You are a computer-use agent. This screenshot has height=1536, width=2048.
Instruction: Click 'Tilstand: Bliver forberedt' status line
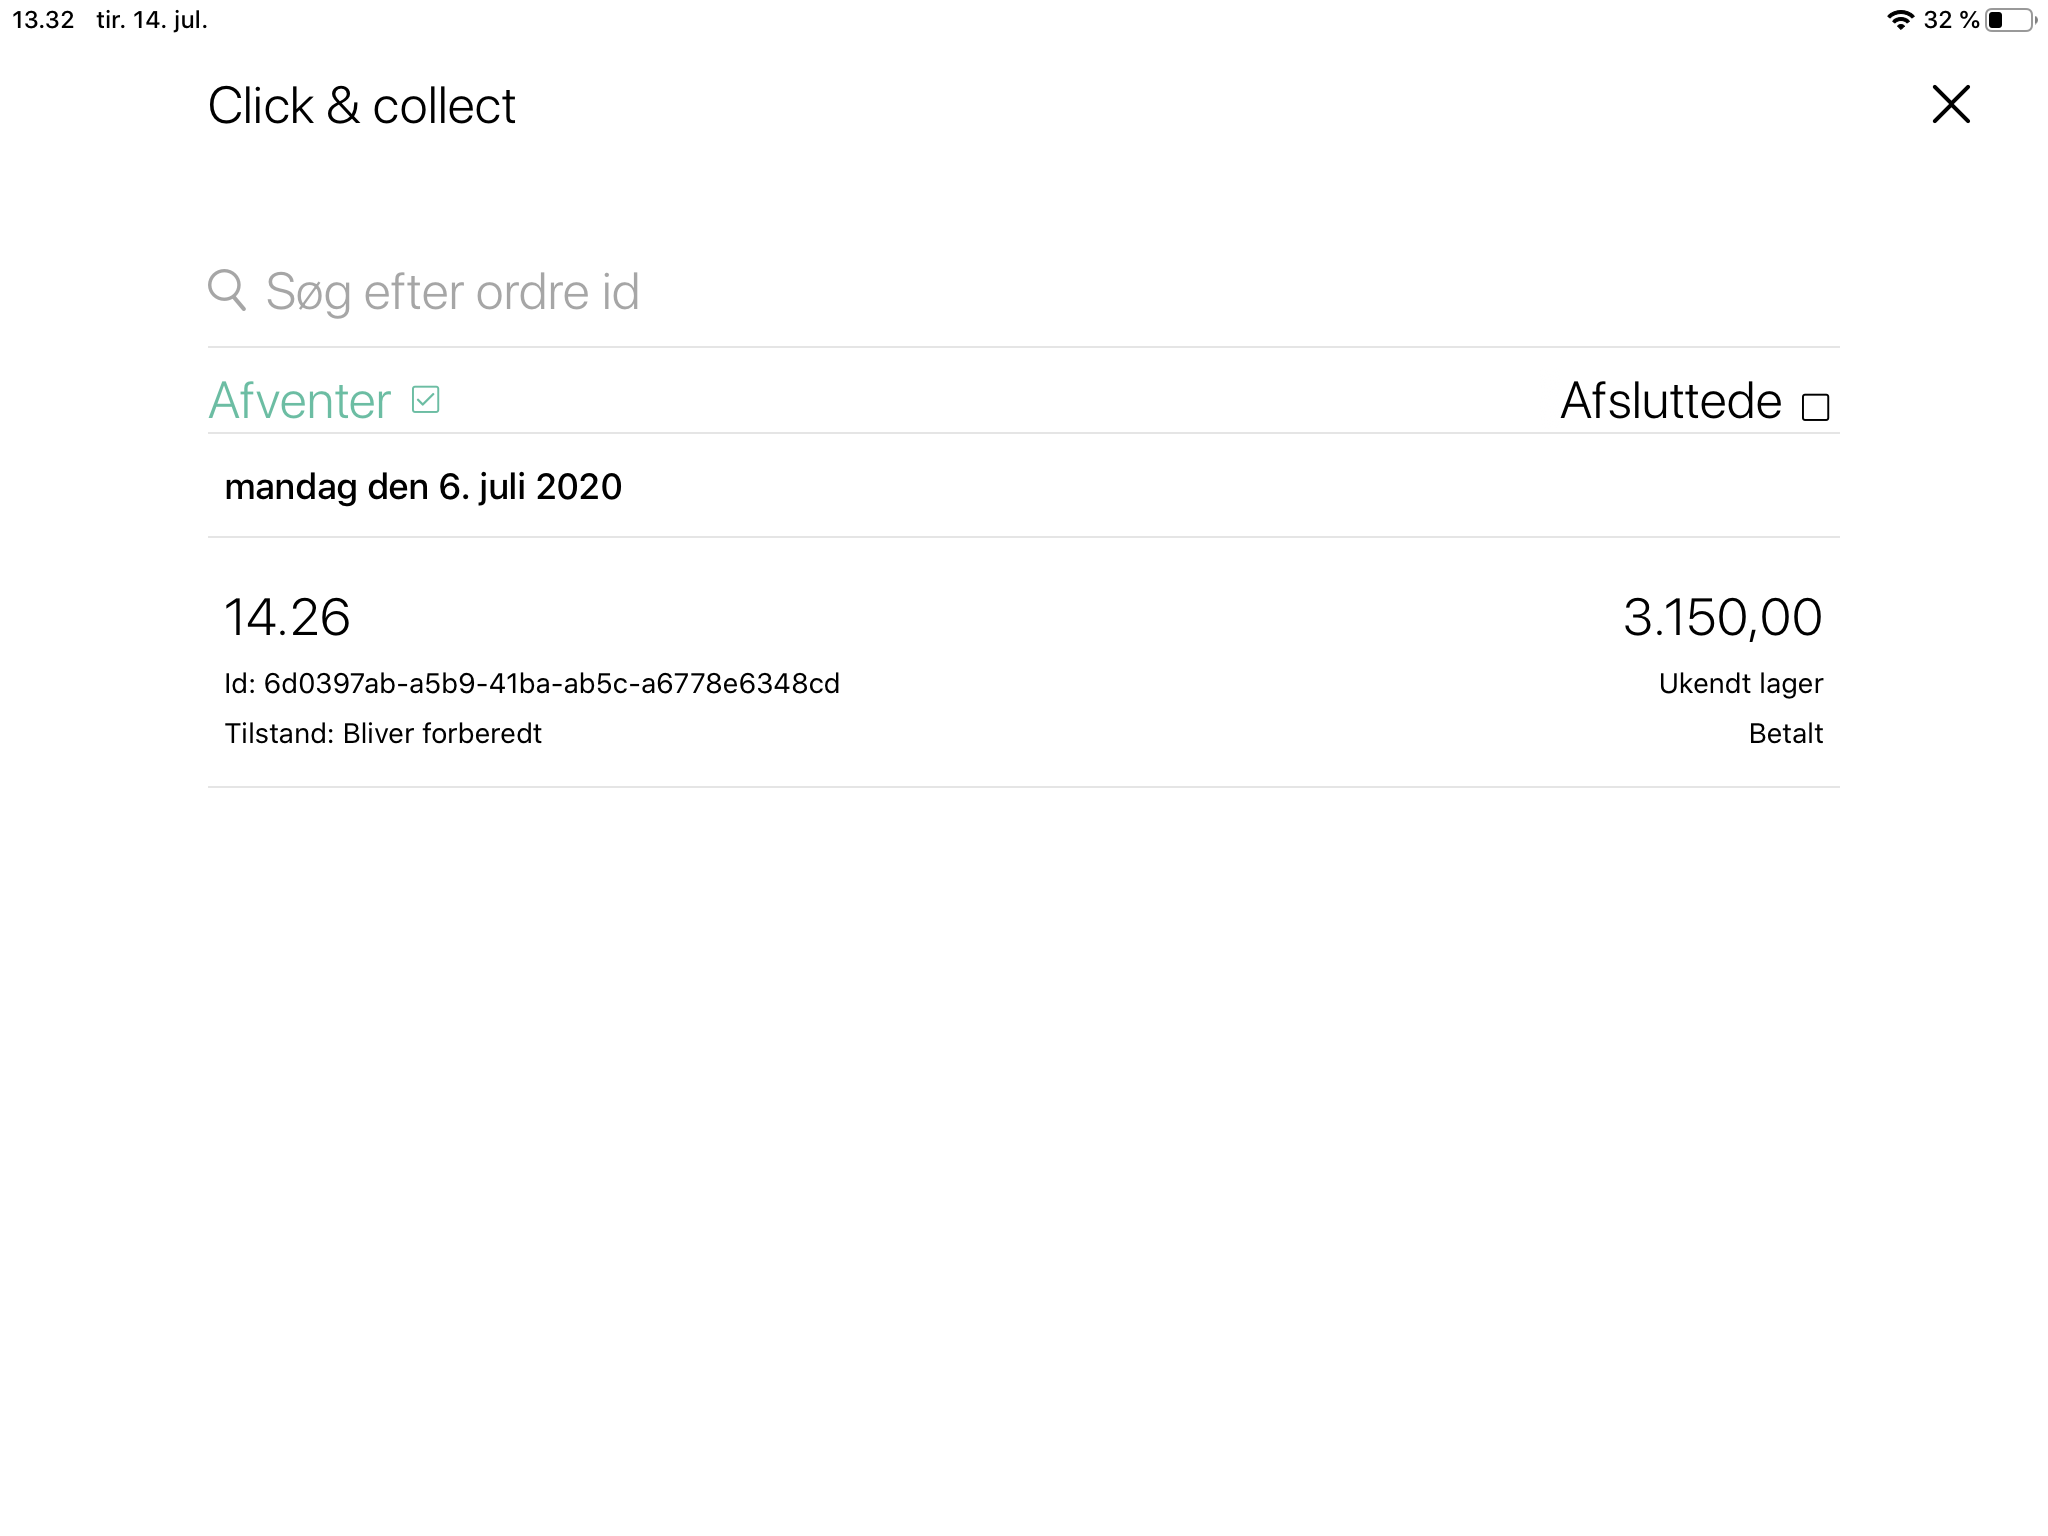point(383,734)
